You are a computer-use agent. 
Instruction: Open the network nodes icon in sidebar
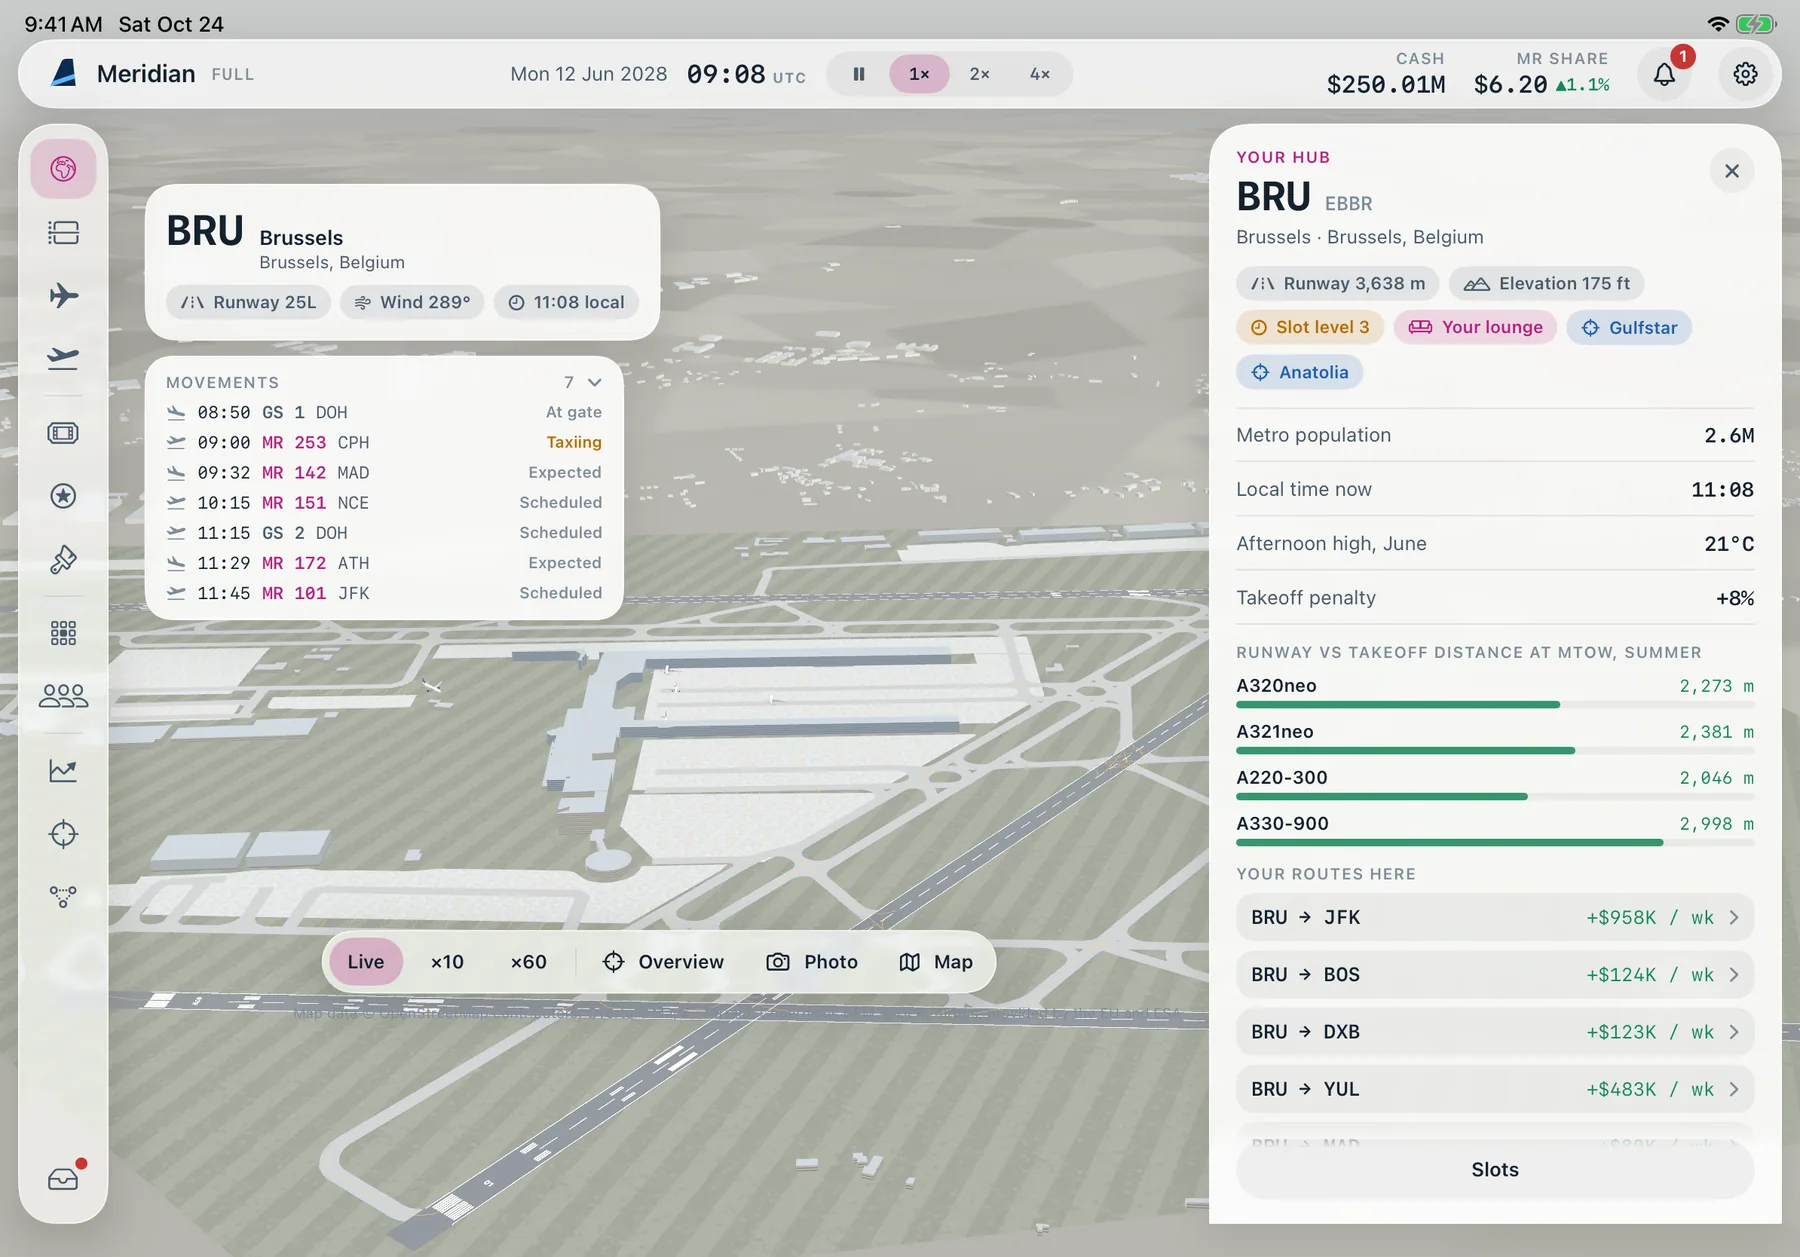pos(63,896)
